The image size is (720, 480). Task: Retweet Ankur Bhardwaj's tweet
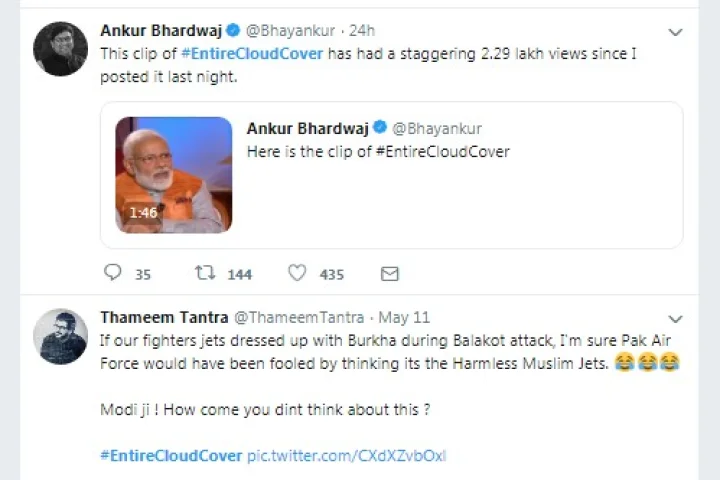205,273
